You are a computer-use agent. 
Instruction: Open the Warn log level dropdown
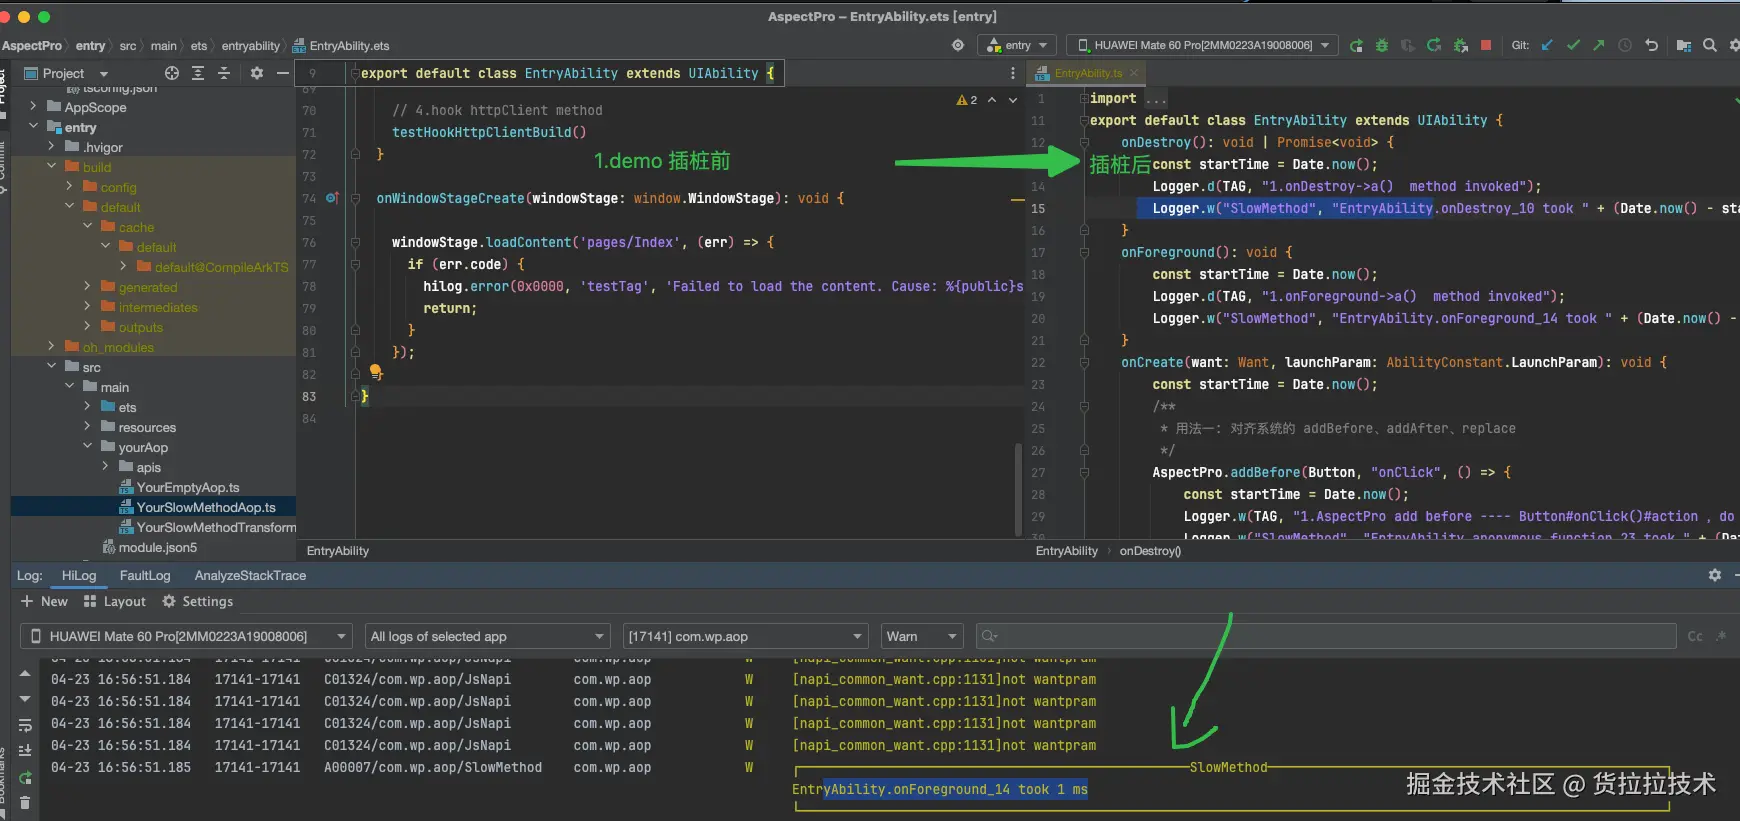pos(921,636)
